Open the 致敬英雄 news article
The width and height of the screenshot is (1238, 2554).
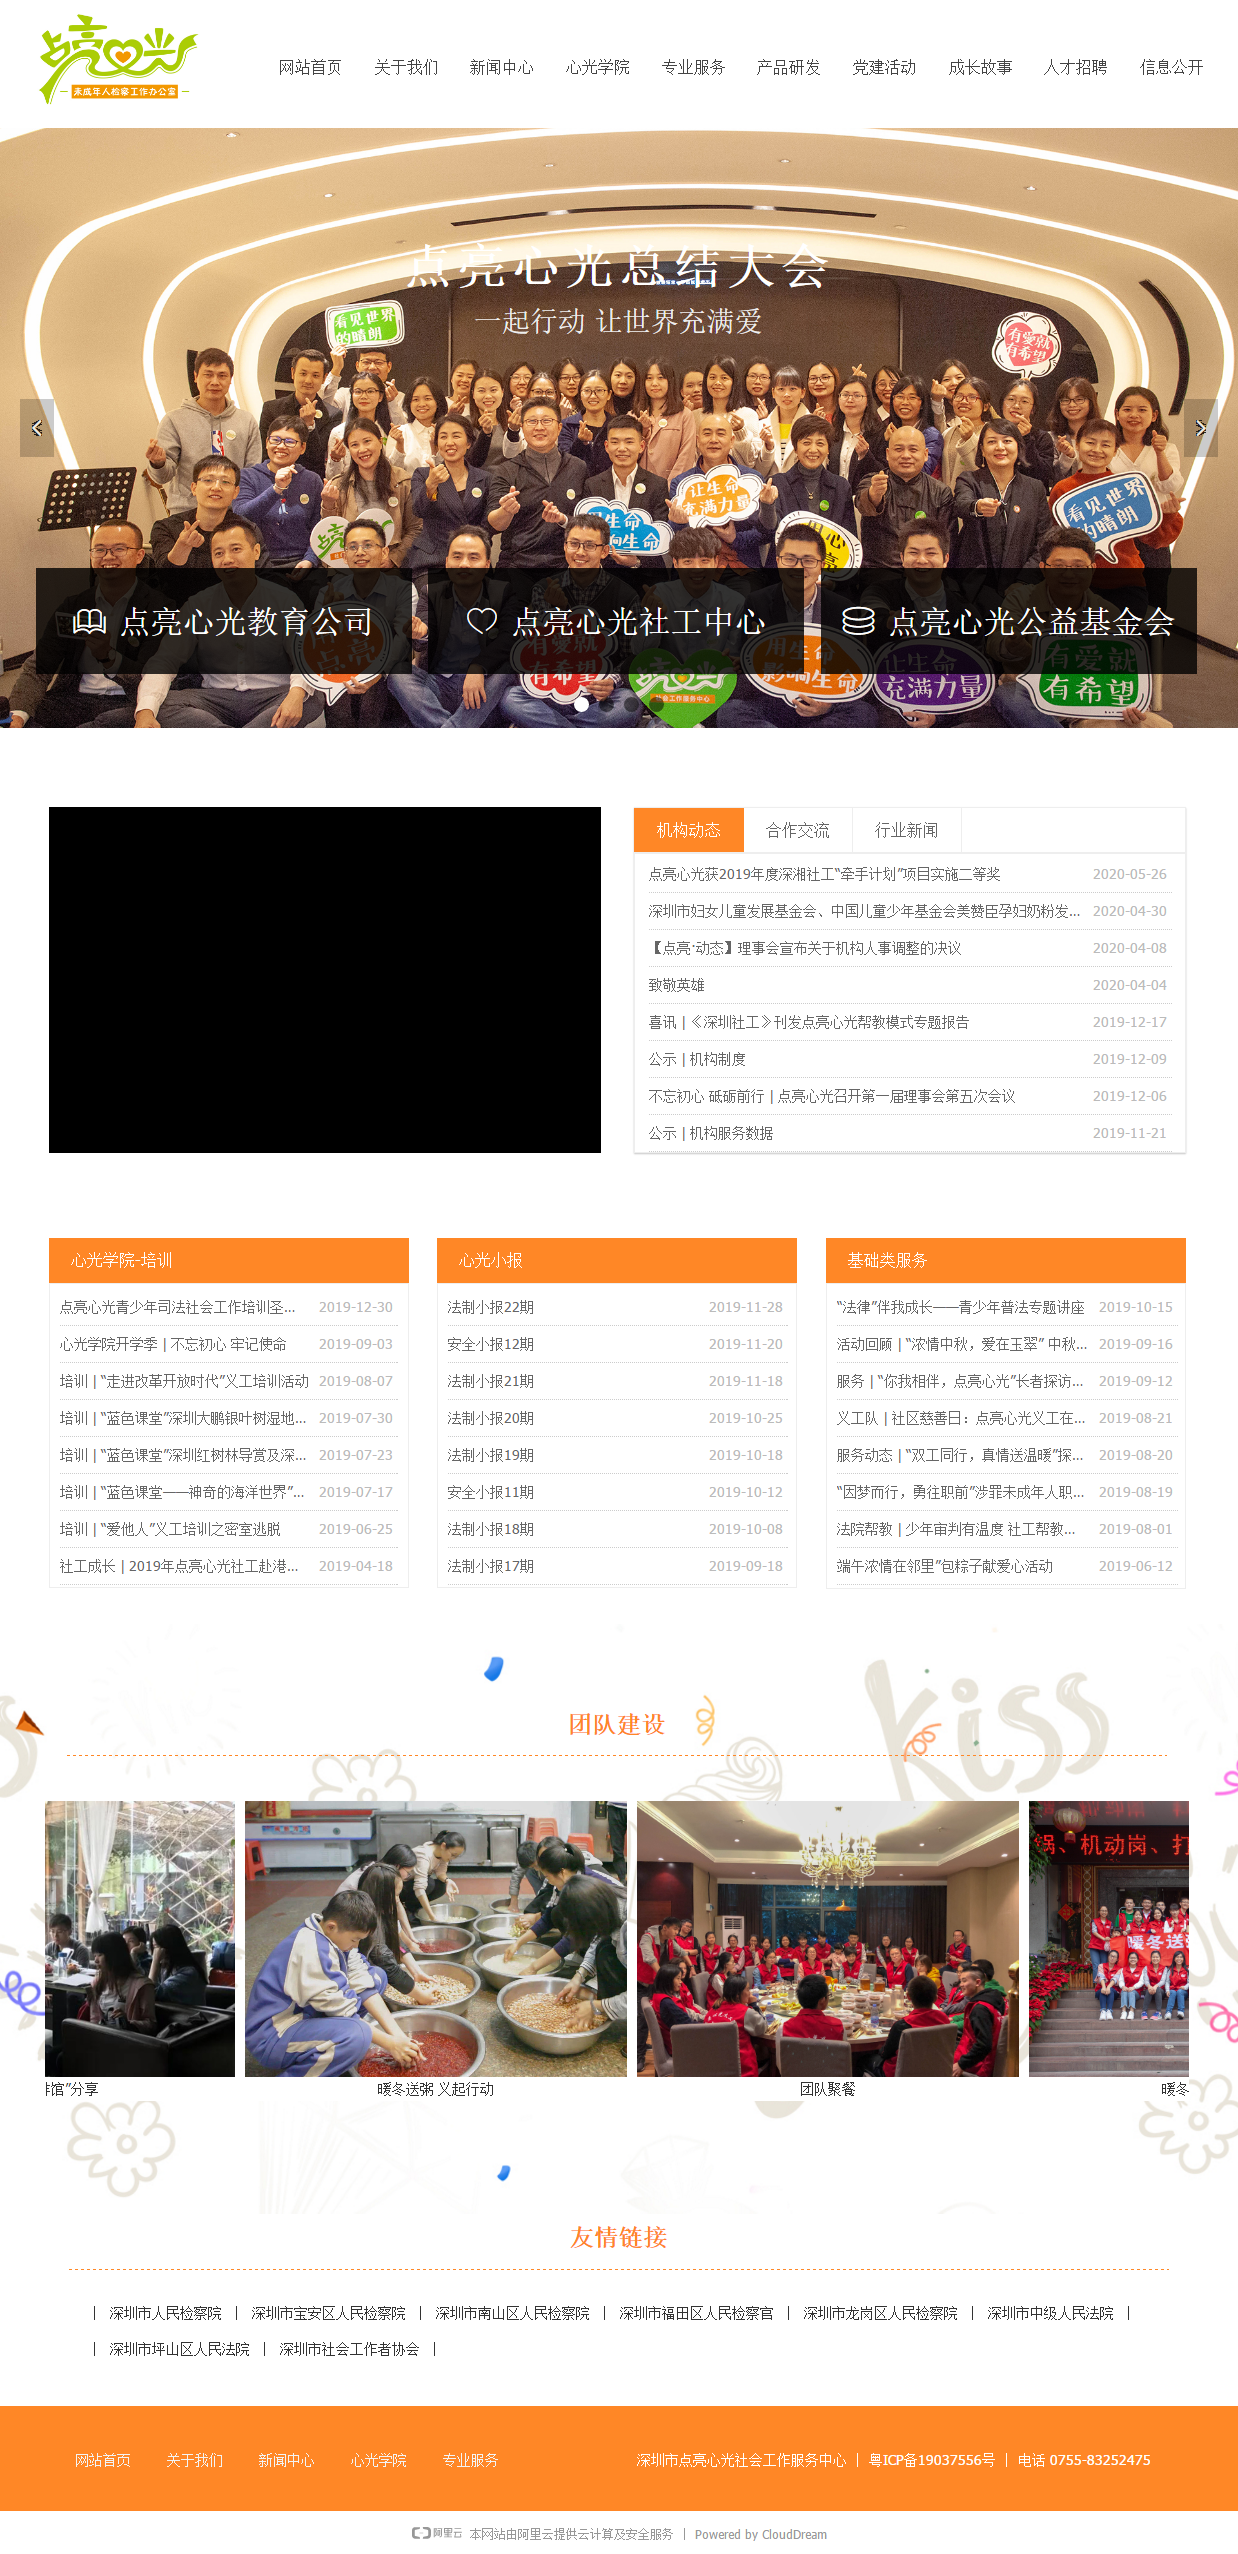[676, 985]
